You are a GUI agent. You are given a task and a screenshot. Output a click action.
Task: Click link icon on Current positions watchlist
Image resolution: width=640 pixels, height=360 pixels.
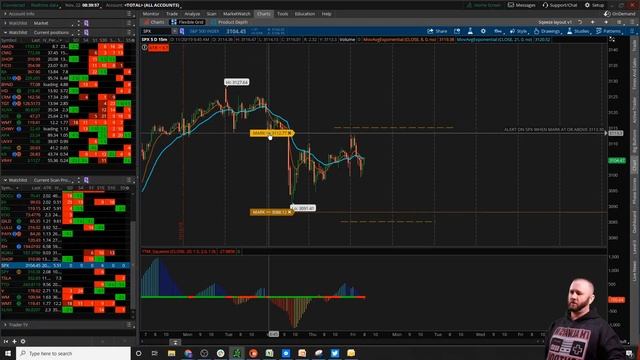86,32
